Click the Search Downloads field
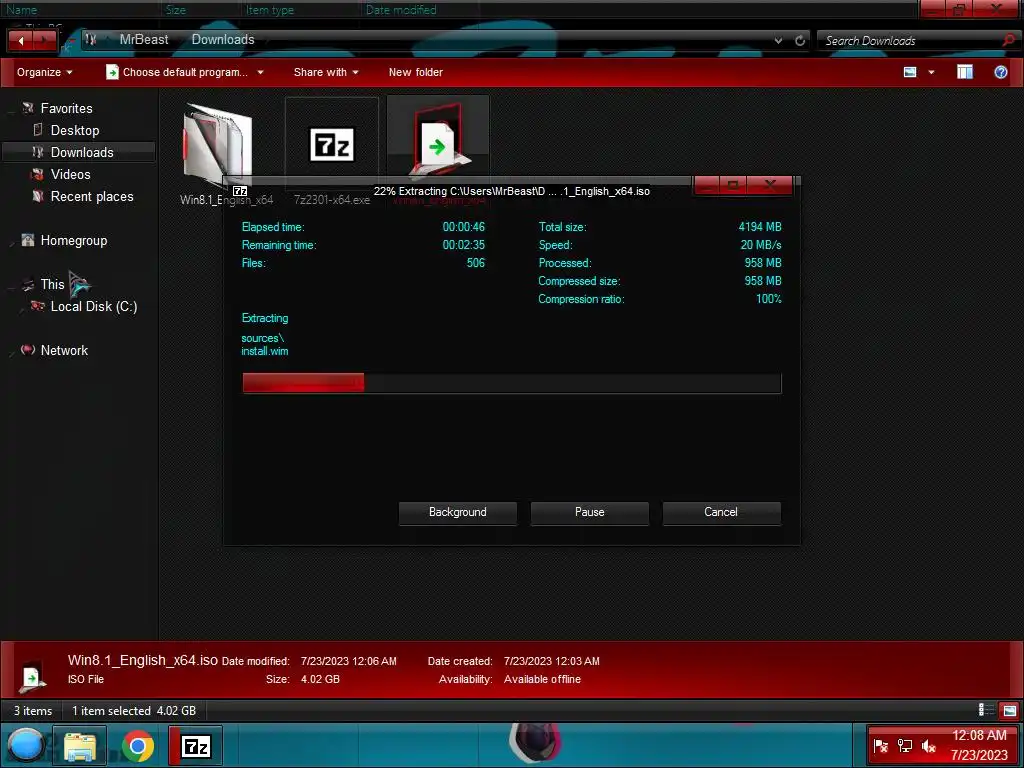The height and width of the screenshot is (768, 1024). point(911,40)
